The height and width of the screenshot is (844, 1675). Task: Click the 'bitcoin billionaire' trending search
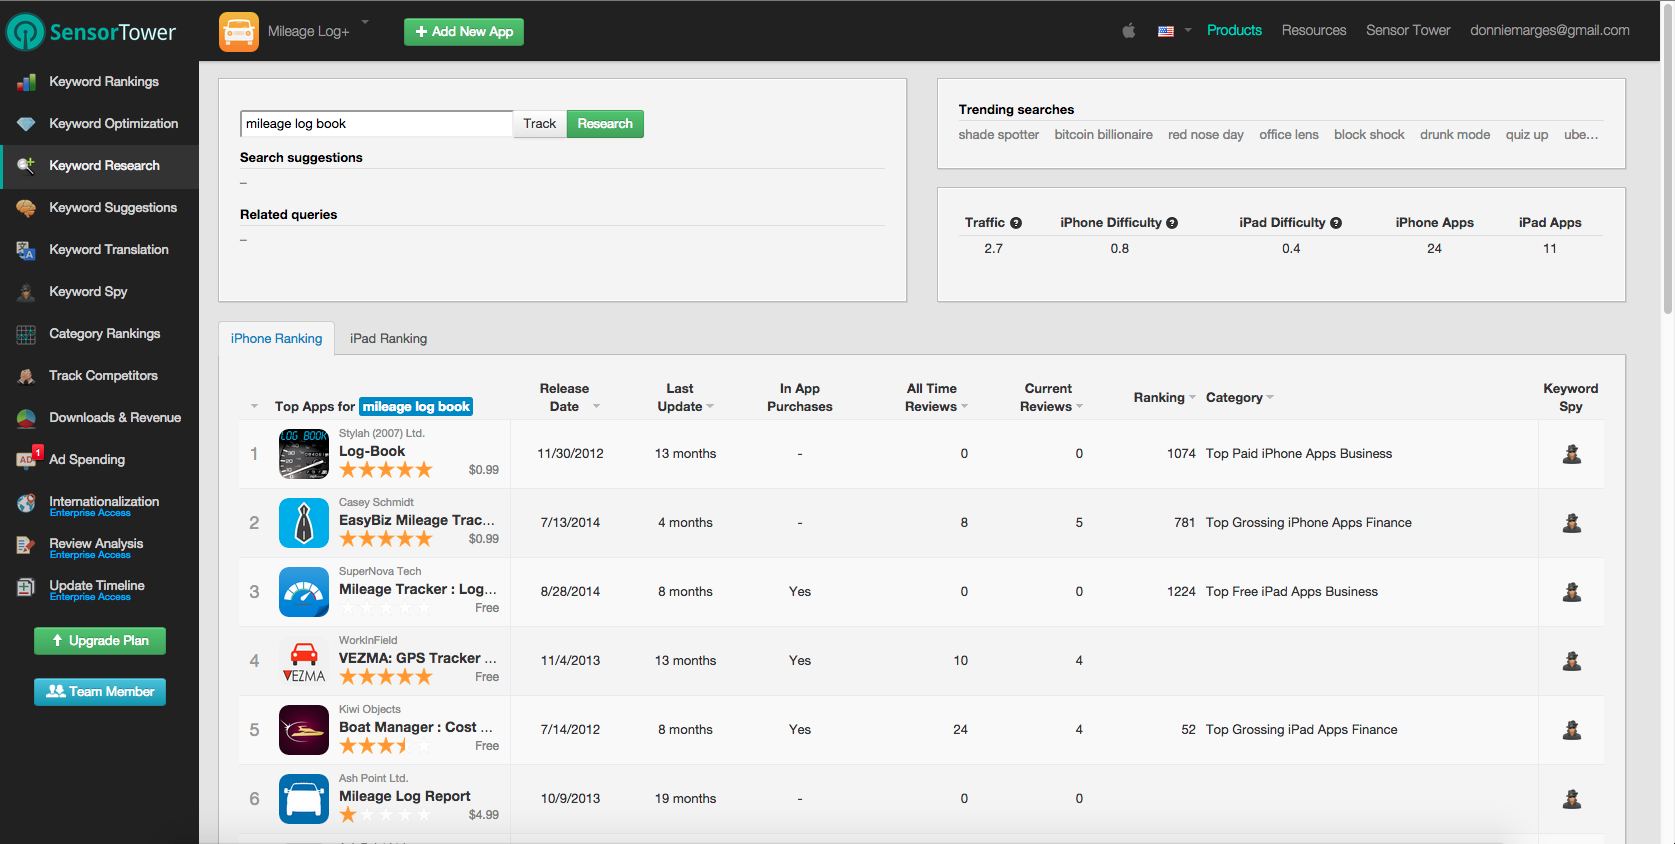pyautogui.click(x=1103, y=135)
